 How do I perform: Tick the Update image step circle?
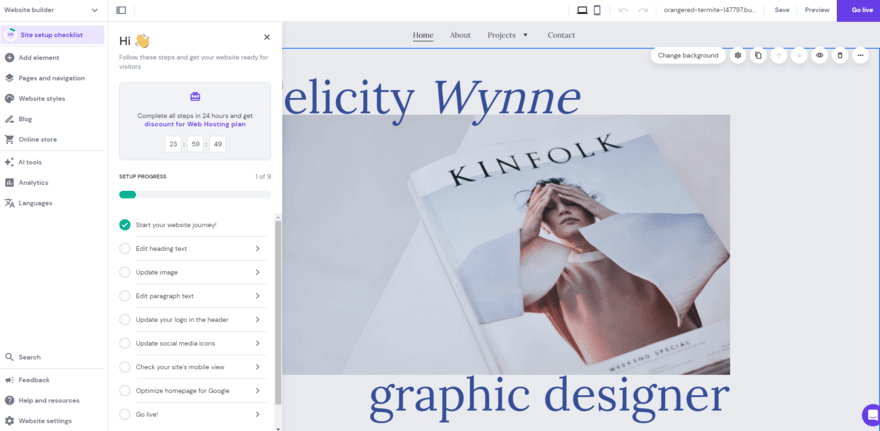tap(125, 272)
